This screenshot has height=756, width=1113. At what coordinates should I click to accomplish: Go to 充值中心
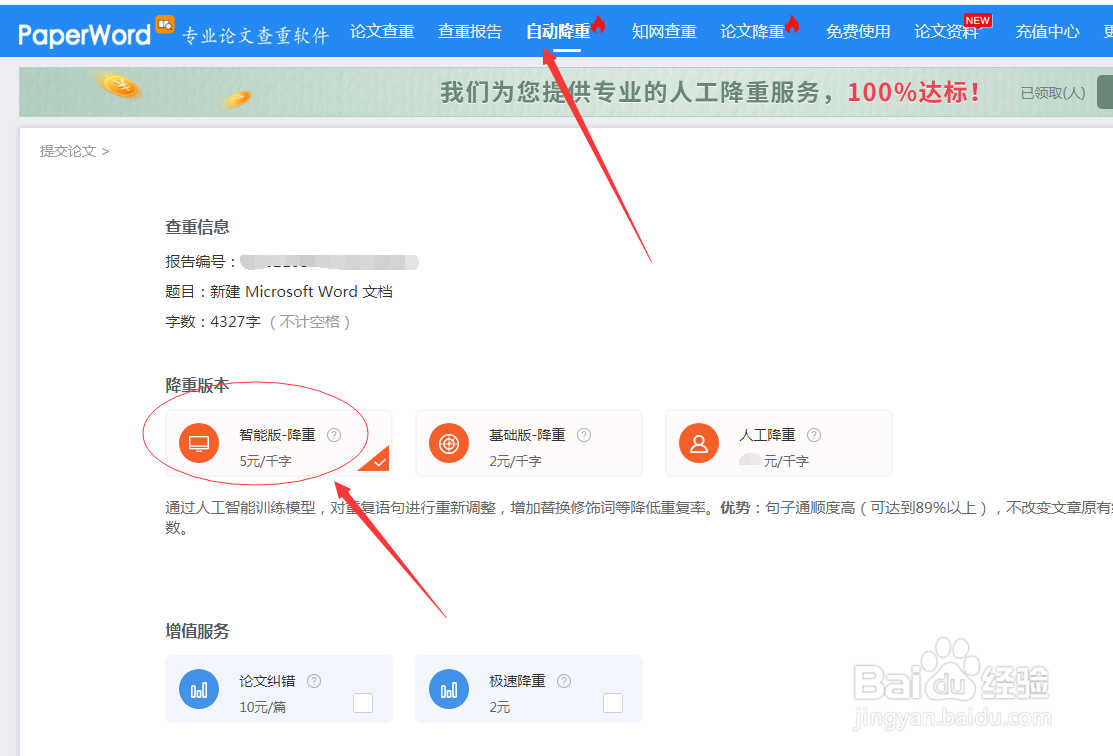[1047, 31]
